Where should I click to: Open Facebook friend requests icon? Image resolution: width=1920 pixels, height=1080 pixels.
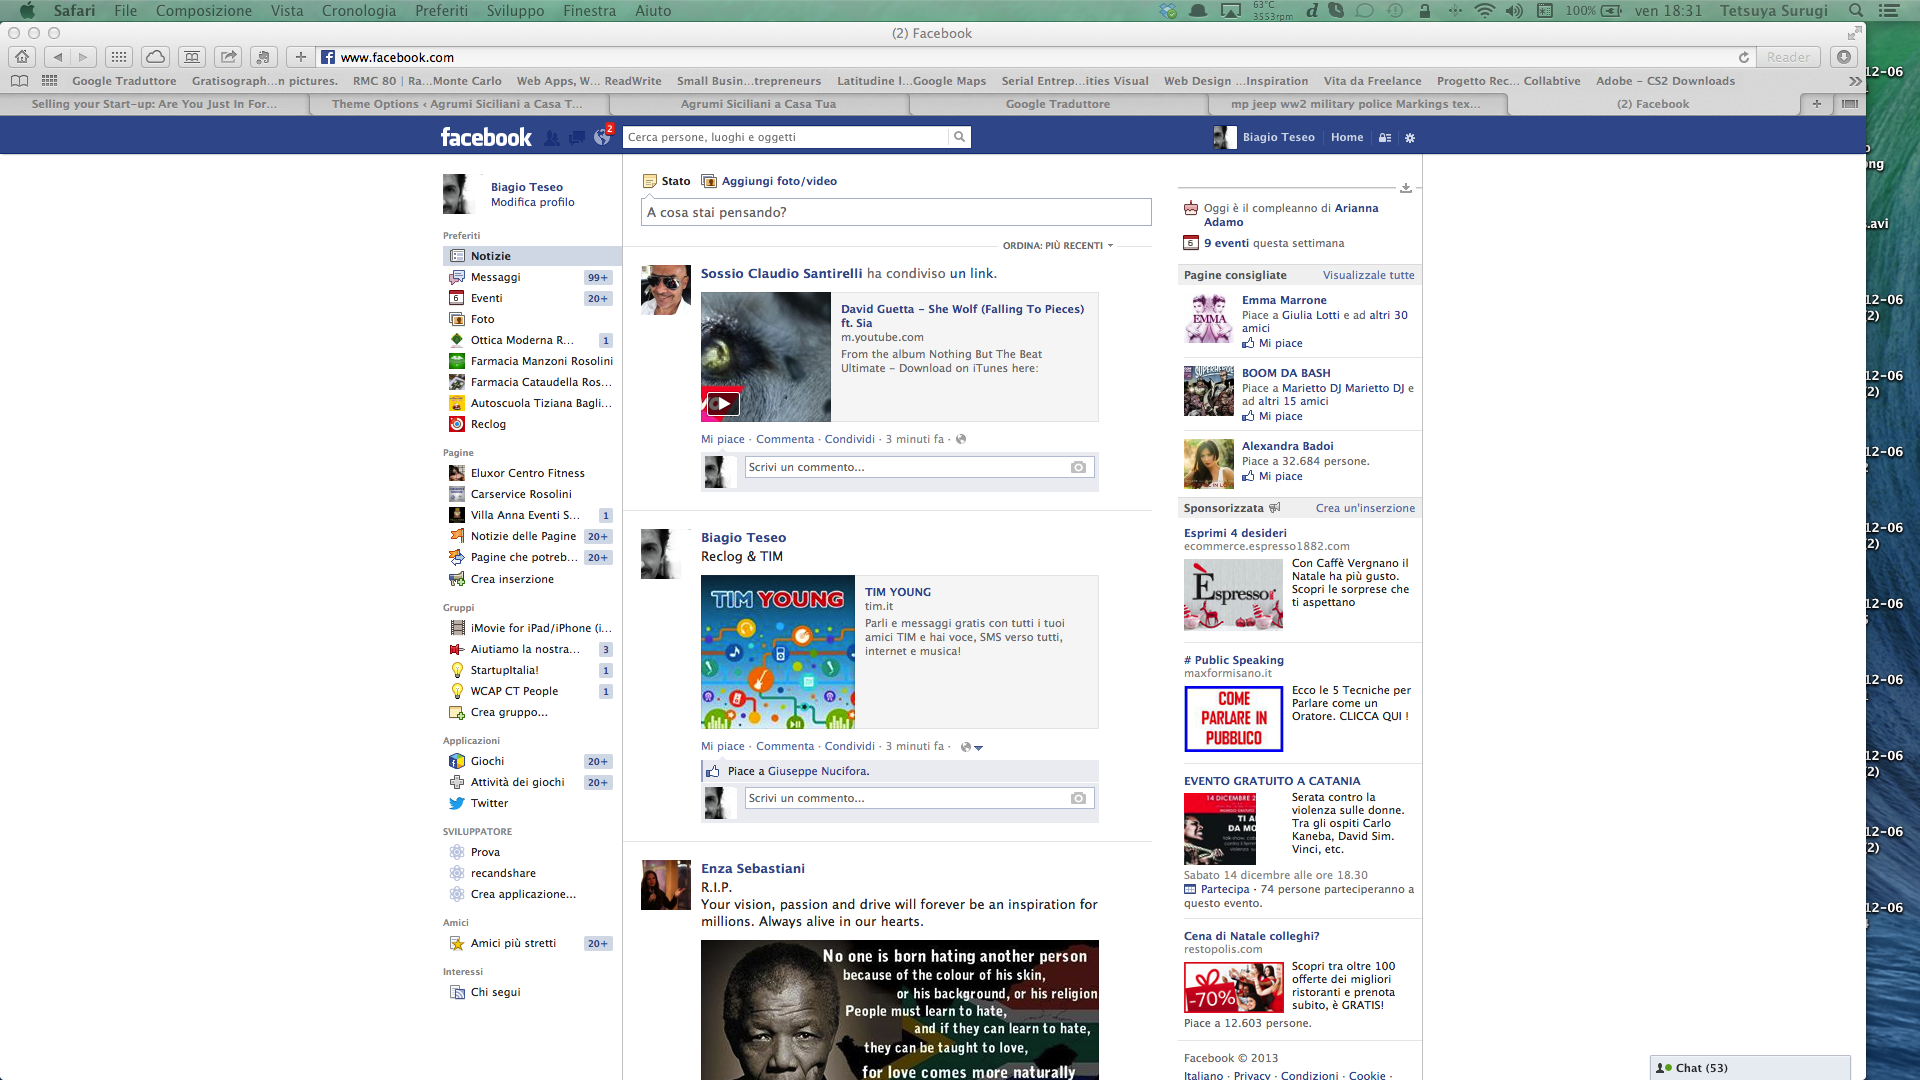click(x=552, y=138)
